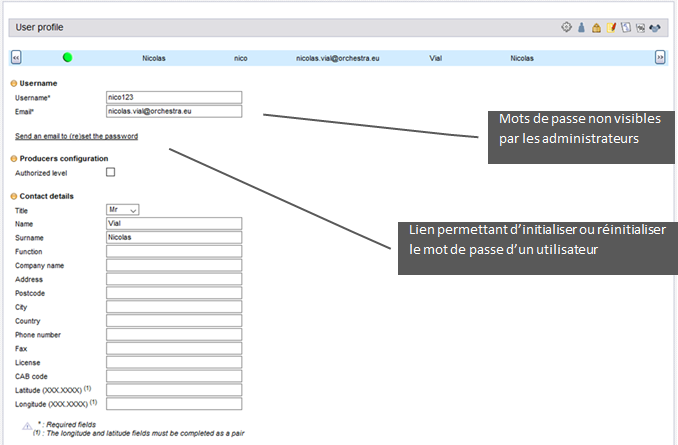Click the orange padlock icon

pyautogui.click(x=595, y=28)
